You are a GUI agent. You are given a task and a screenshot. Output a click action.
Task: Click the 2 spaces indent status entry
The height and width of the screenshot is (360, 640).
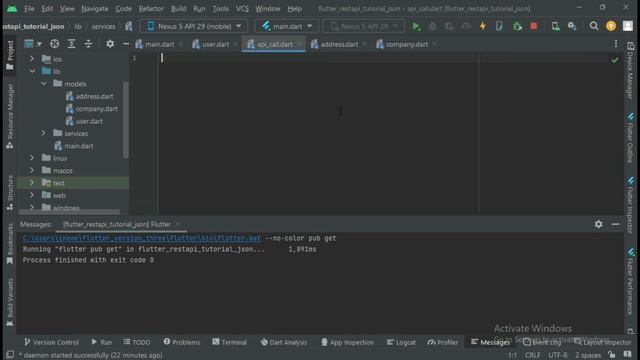click(x=588, y=355)
